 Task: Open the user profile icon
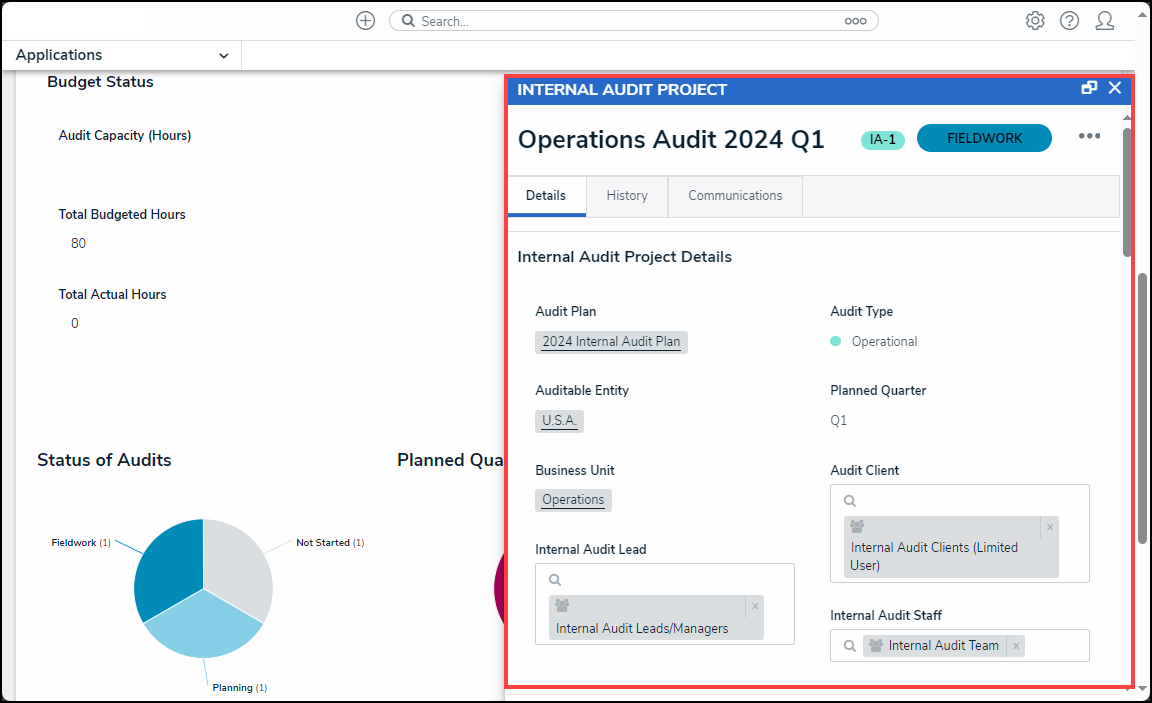1104,21
